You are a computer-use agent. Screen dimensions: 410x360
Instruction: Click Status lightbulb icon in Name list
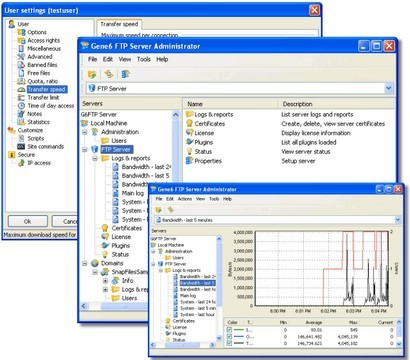click(x=190, y=151)
